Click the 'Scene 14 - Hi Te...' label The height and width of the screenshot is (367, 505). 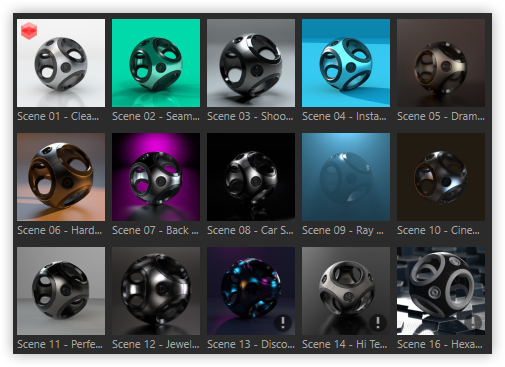tap(345, 344)
